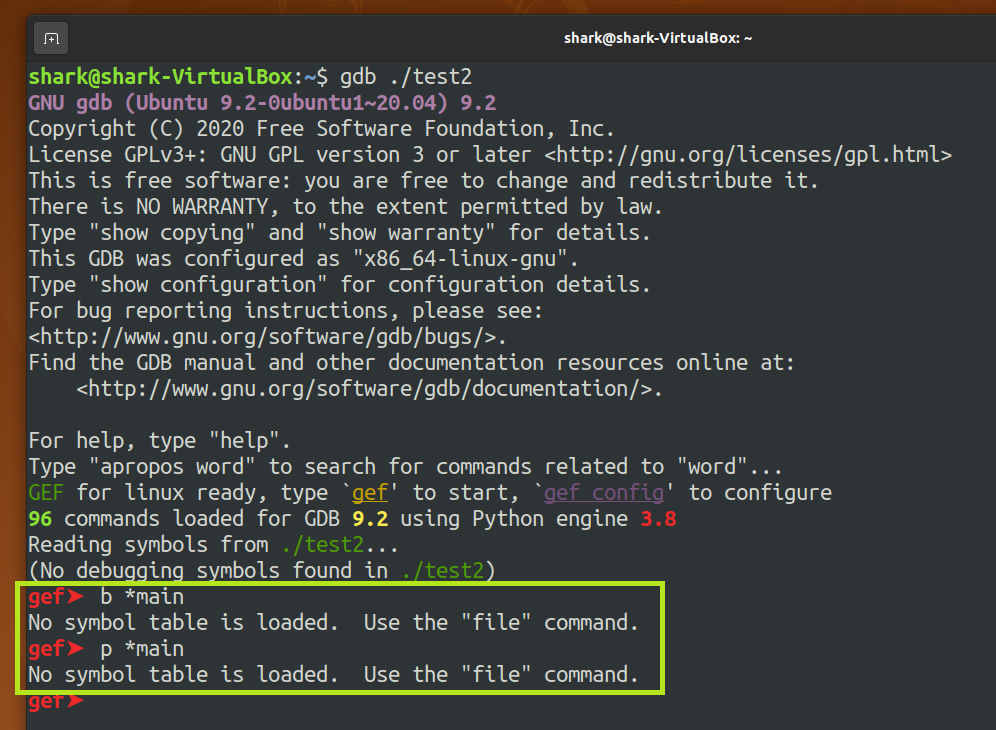Click the first 'No symbol table is loaded' message
Screen dimensions: 996x730
point(333,623)
